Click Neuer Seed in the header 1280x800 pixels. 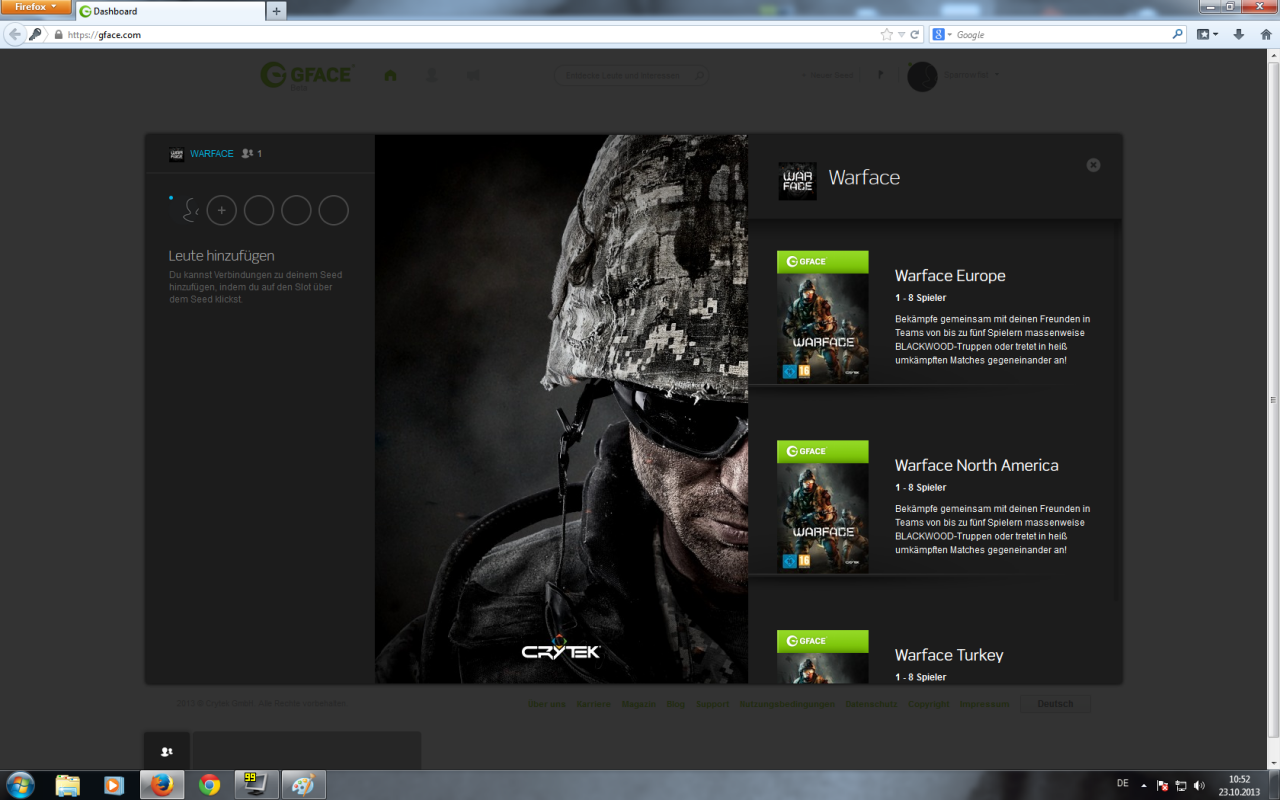point(827,75)
